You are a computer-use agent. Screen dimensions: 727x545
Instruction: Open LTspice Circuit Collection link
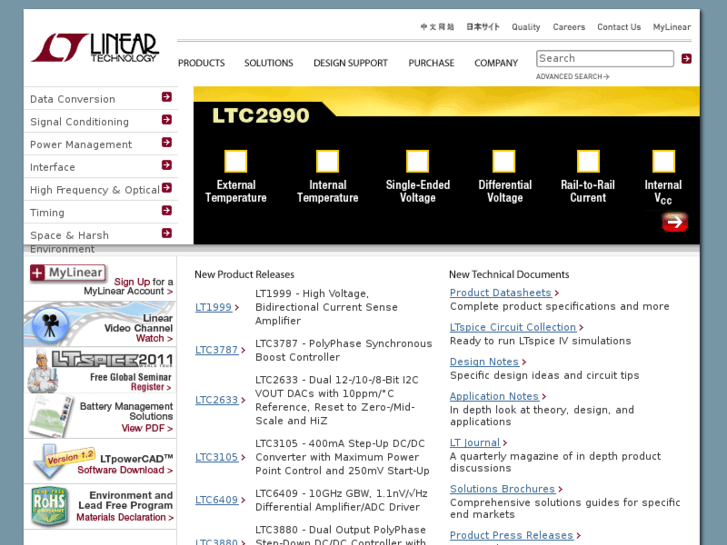[513, 327]
